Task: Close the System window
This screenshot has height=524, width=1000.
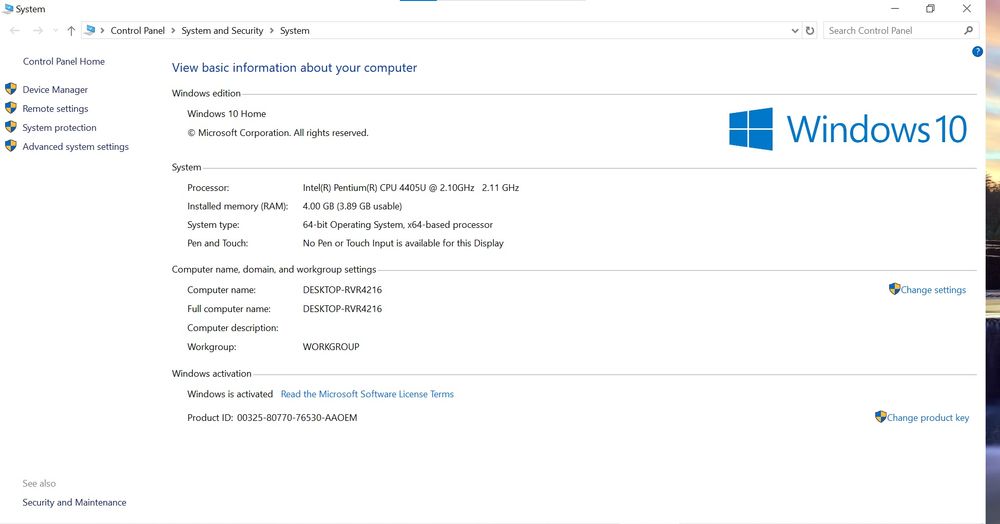Action: click(x=967, y=9)
